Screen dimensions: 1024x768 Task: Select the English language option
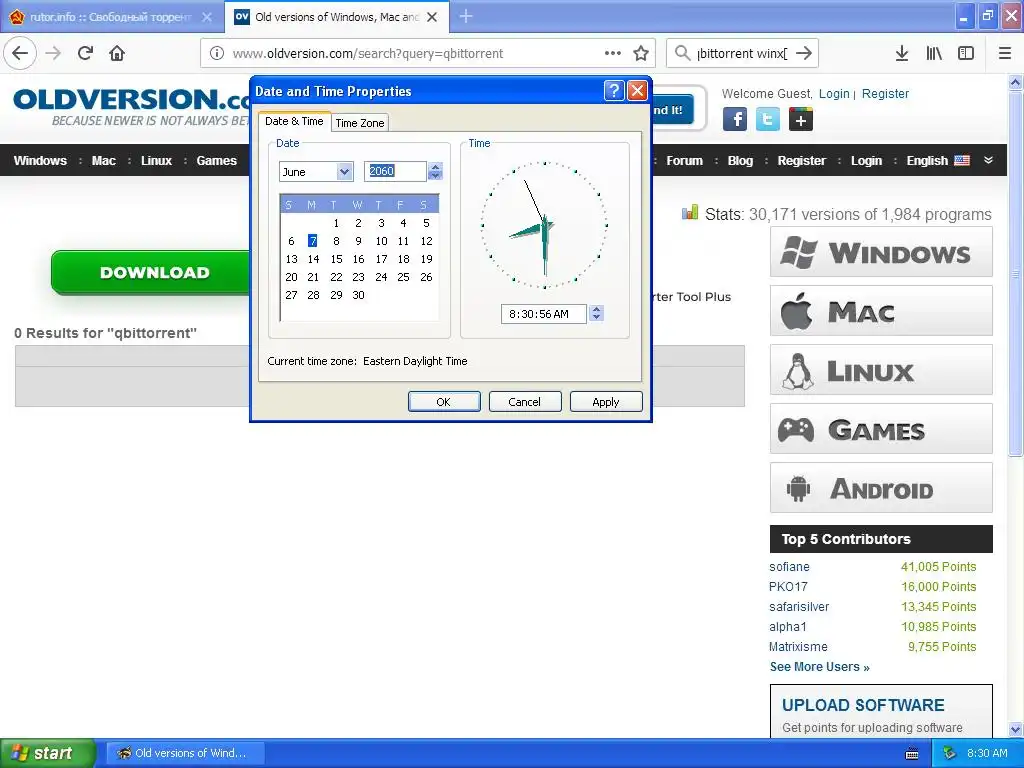[938, 161]
